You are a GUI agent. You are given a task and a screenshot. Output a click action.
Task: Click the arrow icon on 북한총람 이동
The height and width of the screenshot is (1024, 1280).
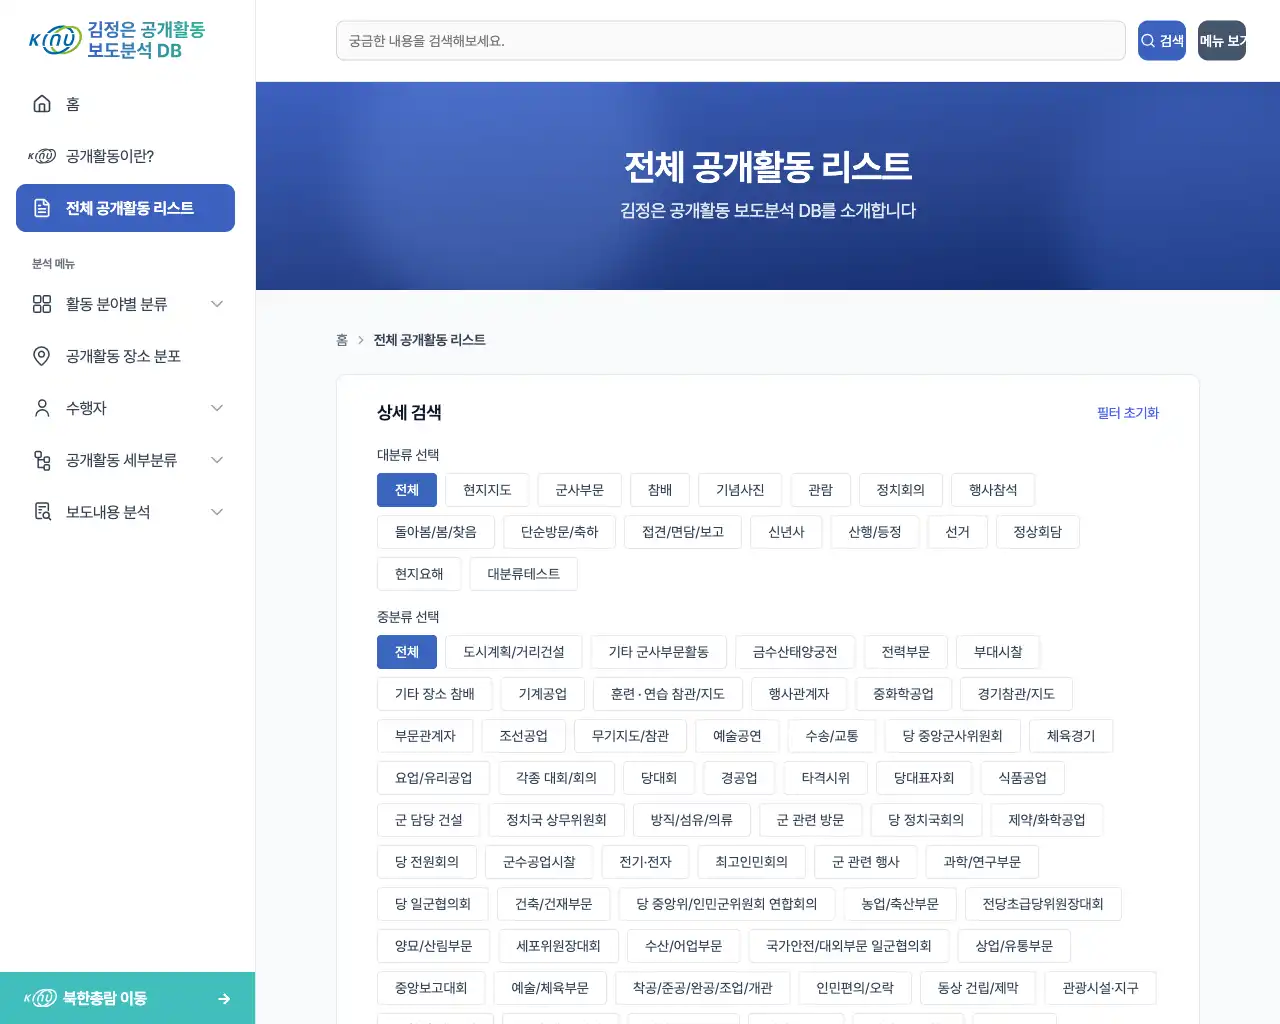(224, 998)
